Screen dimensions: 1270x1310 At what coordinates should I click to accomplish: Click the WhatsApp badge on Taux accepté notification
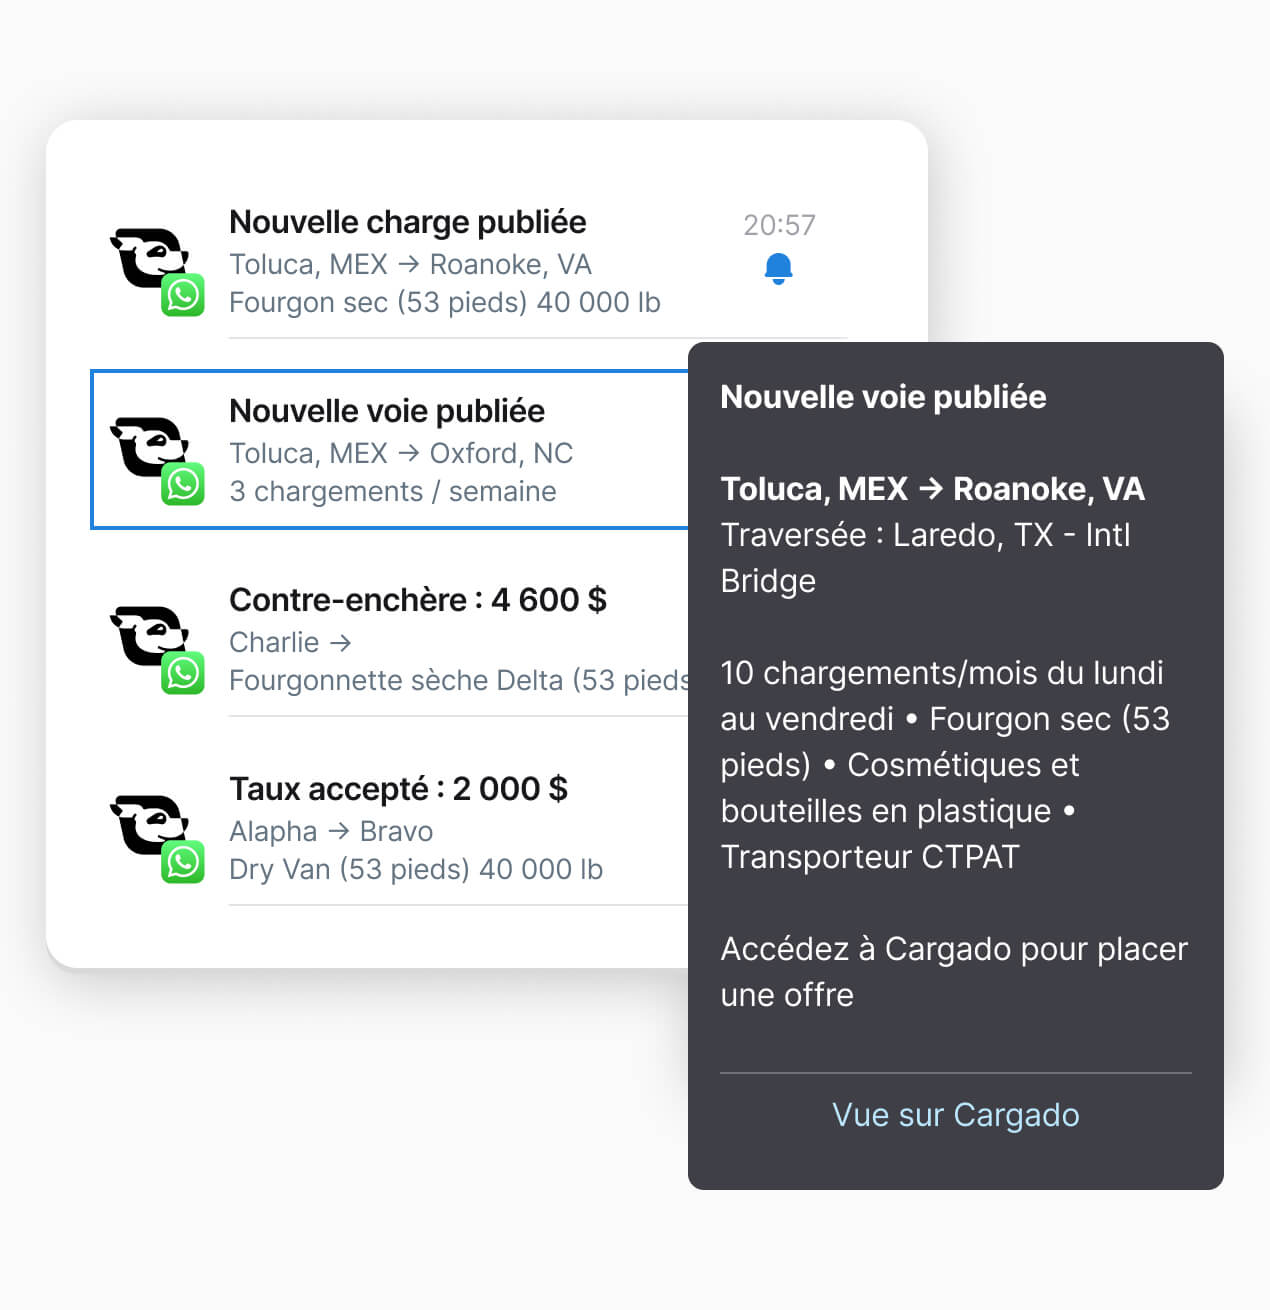(184, 862)
